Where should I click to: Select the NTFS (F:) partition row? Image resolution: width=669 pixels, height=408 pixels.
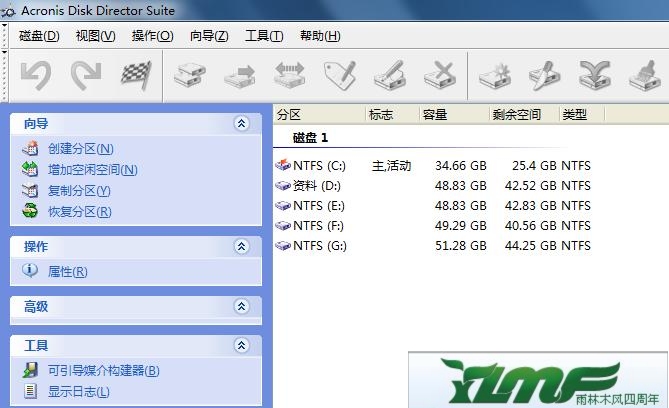pyautogui.click(x=433, y=225)
